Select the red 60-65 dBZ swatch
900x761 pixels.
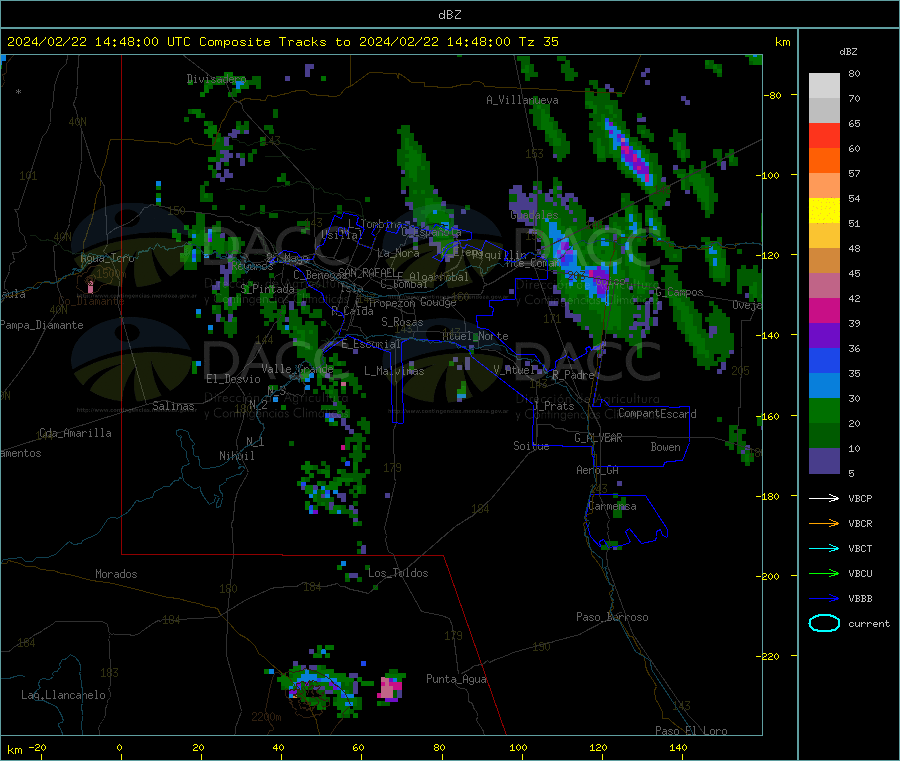824,136
